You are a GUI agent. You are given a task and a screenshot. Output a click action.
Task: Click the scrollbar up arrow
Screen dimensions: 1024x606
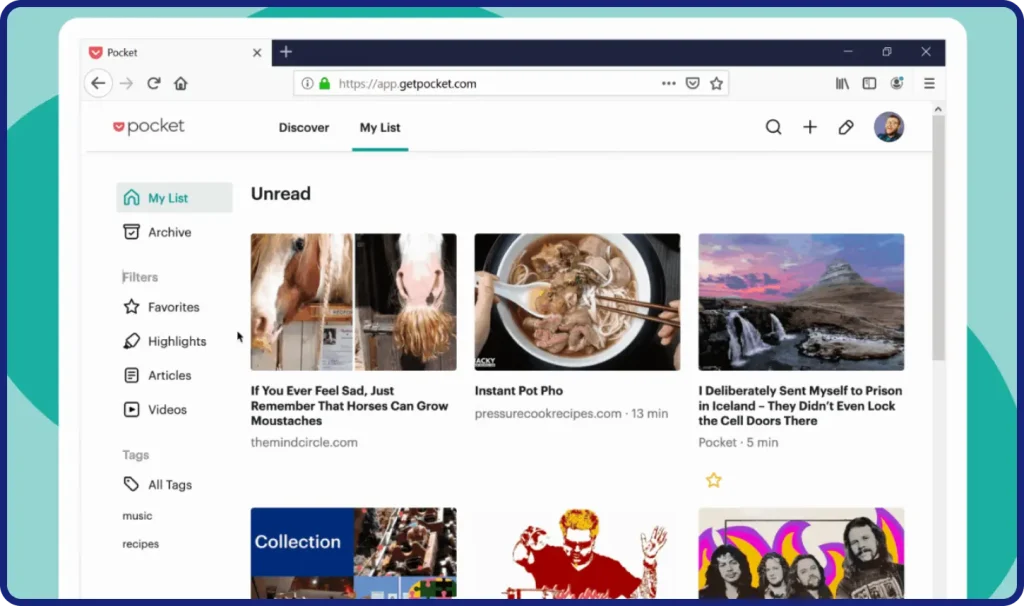(x=938, y=109)
